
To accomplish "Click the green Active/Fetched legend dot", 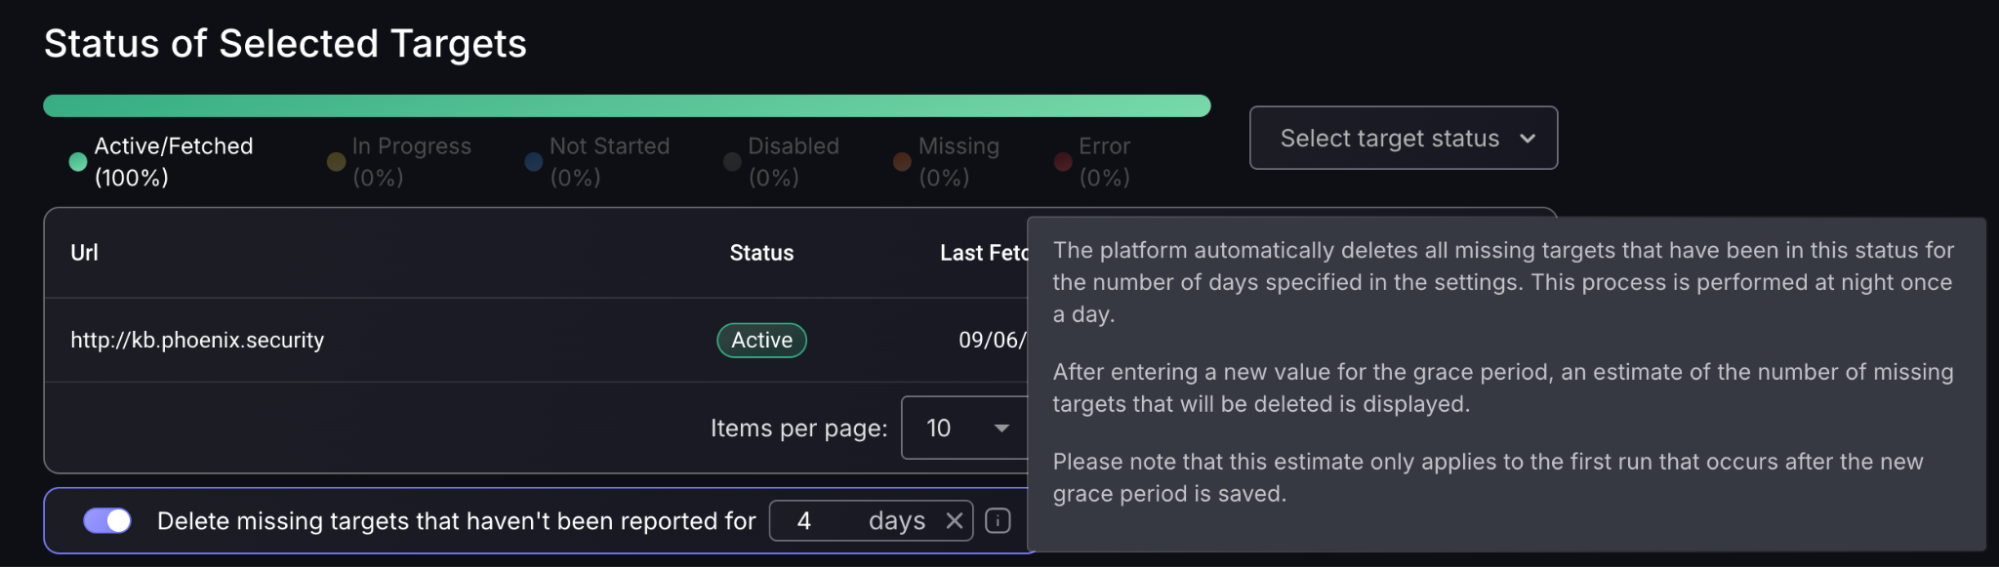I will (x=78, y=162).
